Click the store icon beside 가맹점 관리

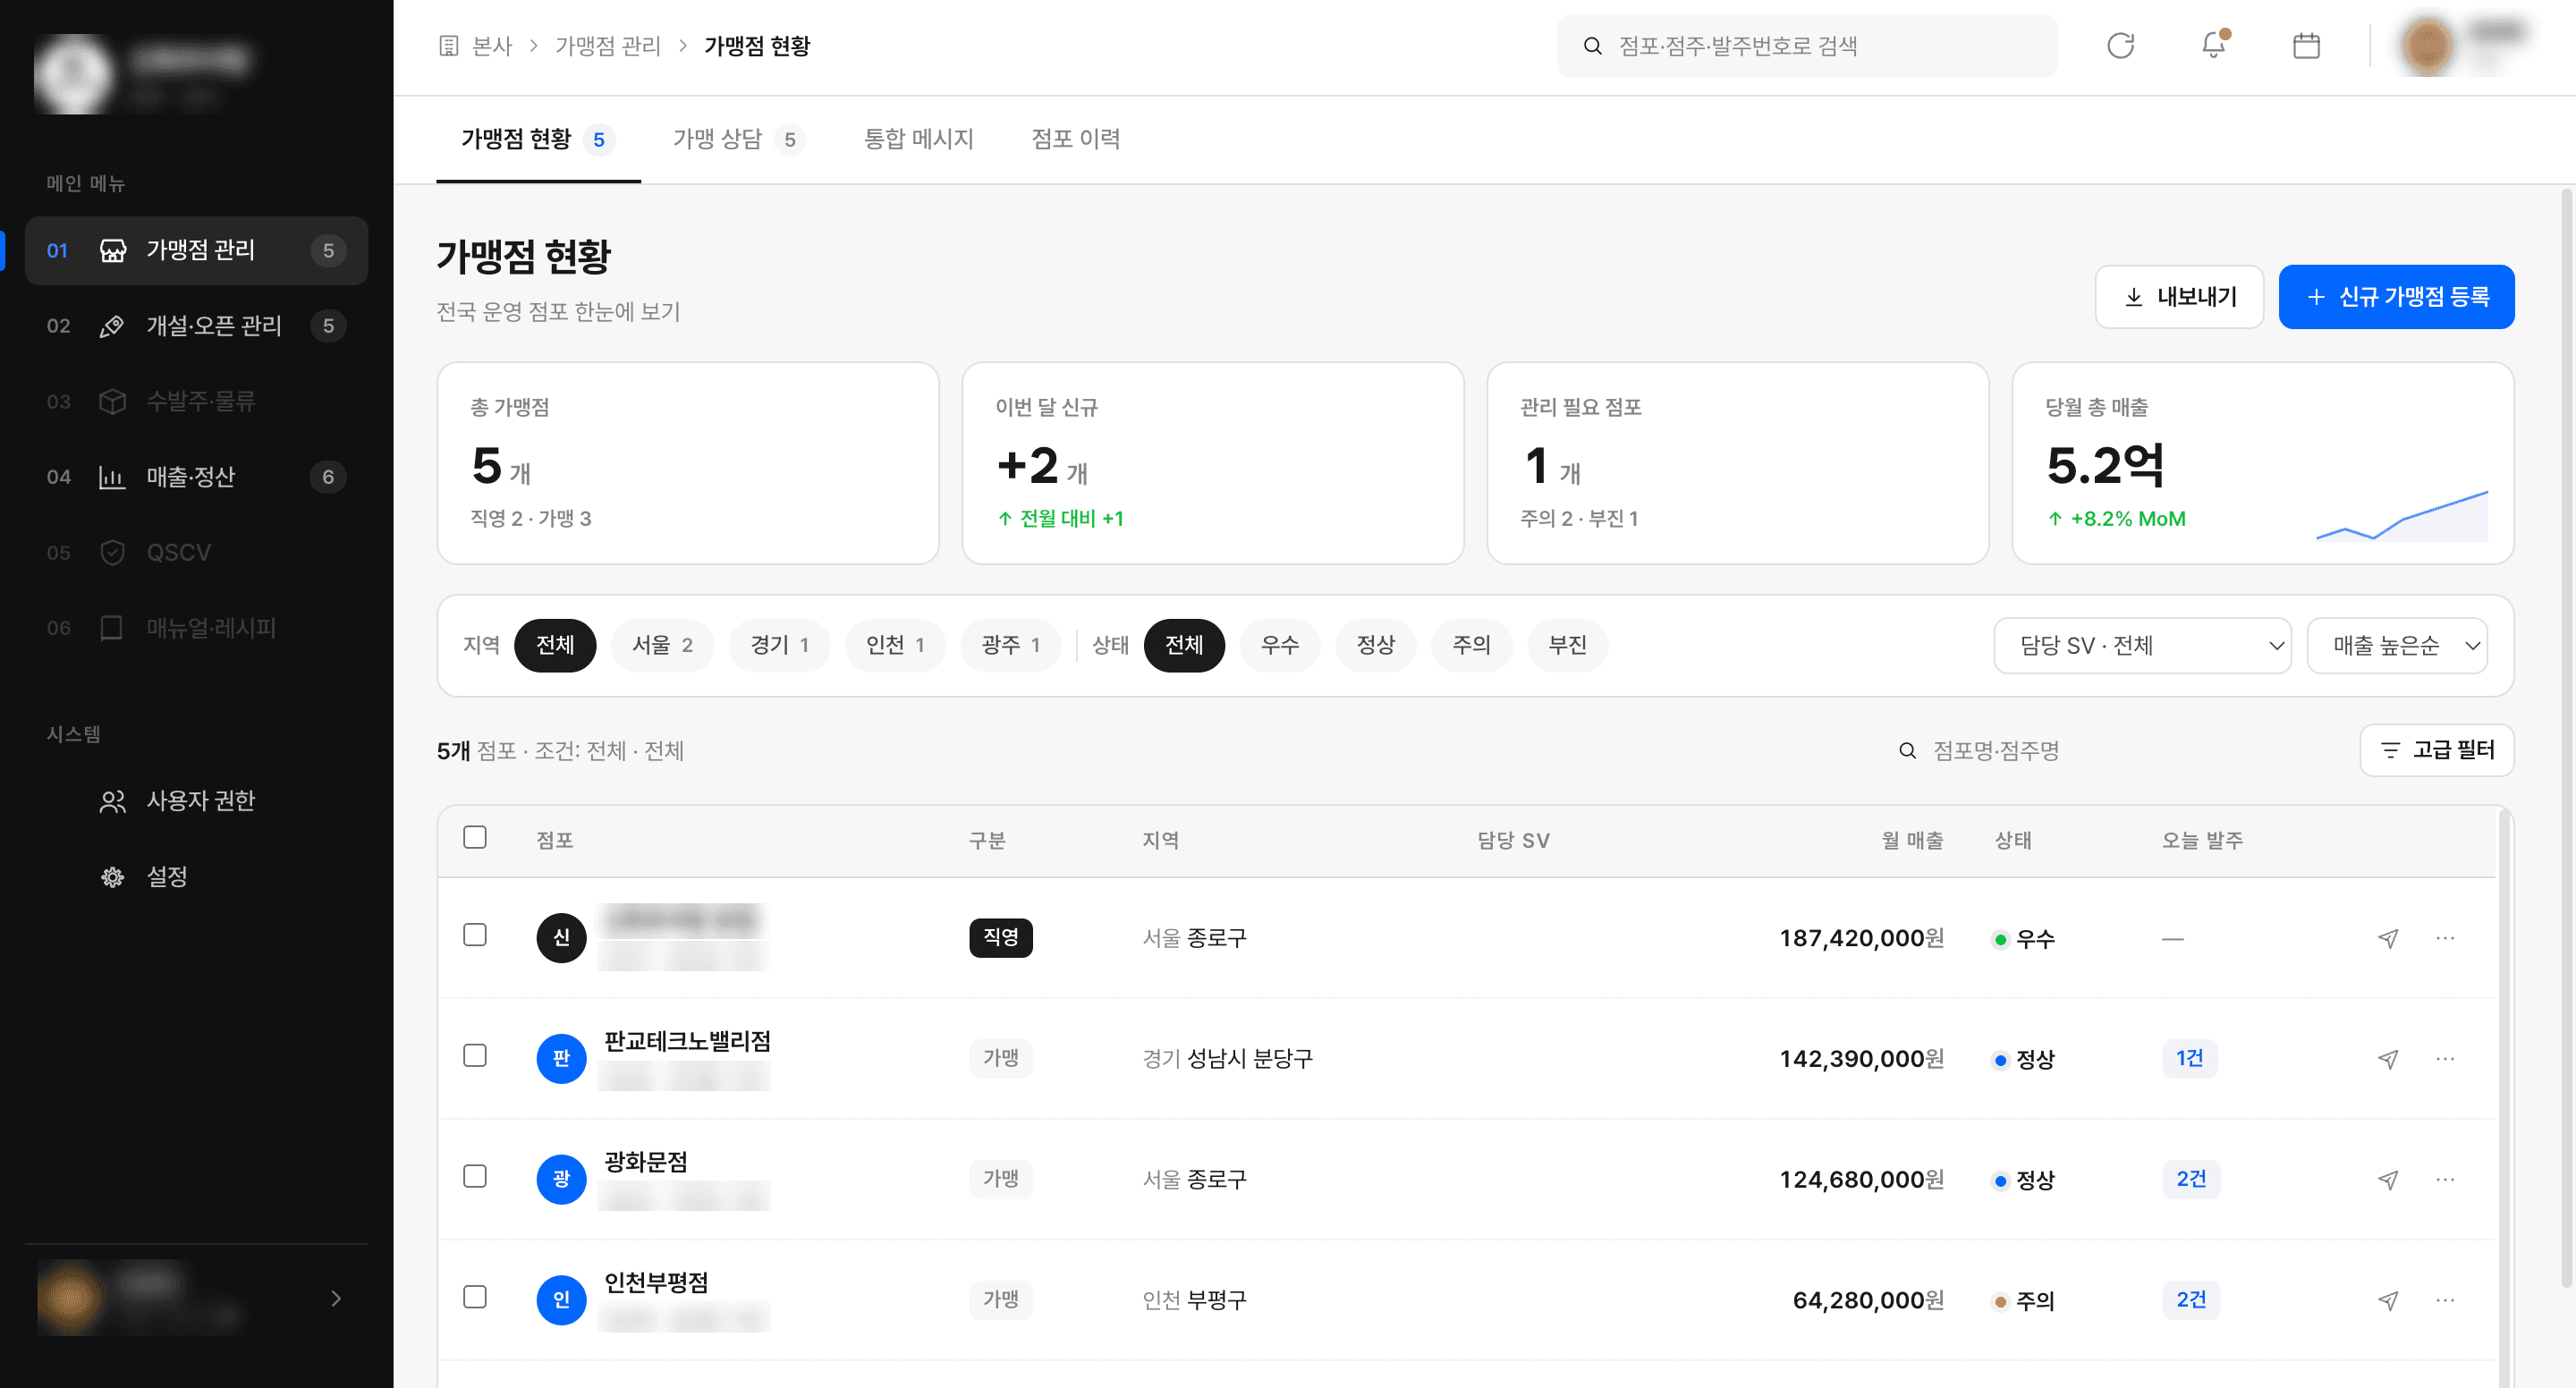point(113,250)
